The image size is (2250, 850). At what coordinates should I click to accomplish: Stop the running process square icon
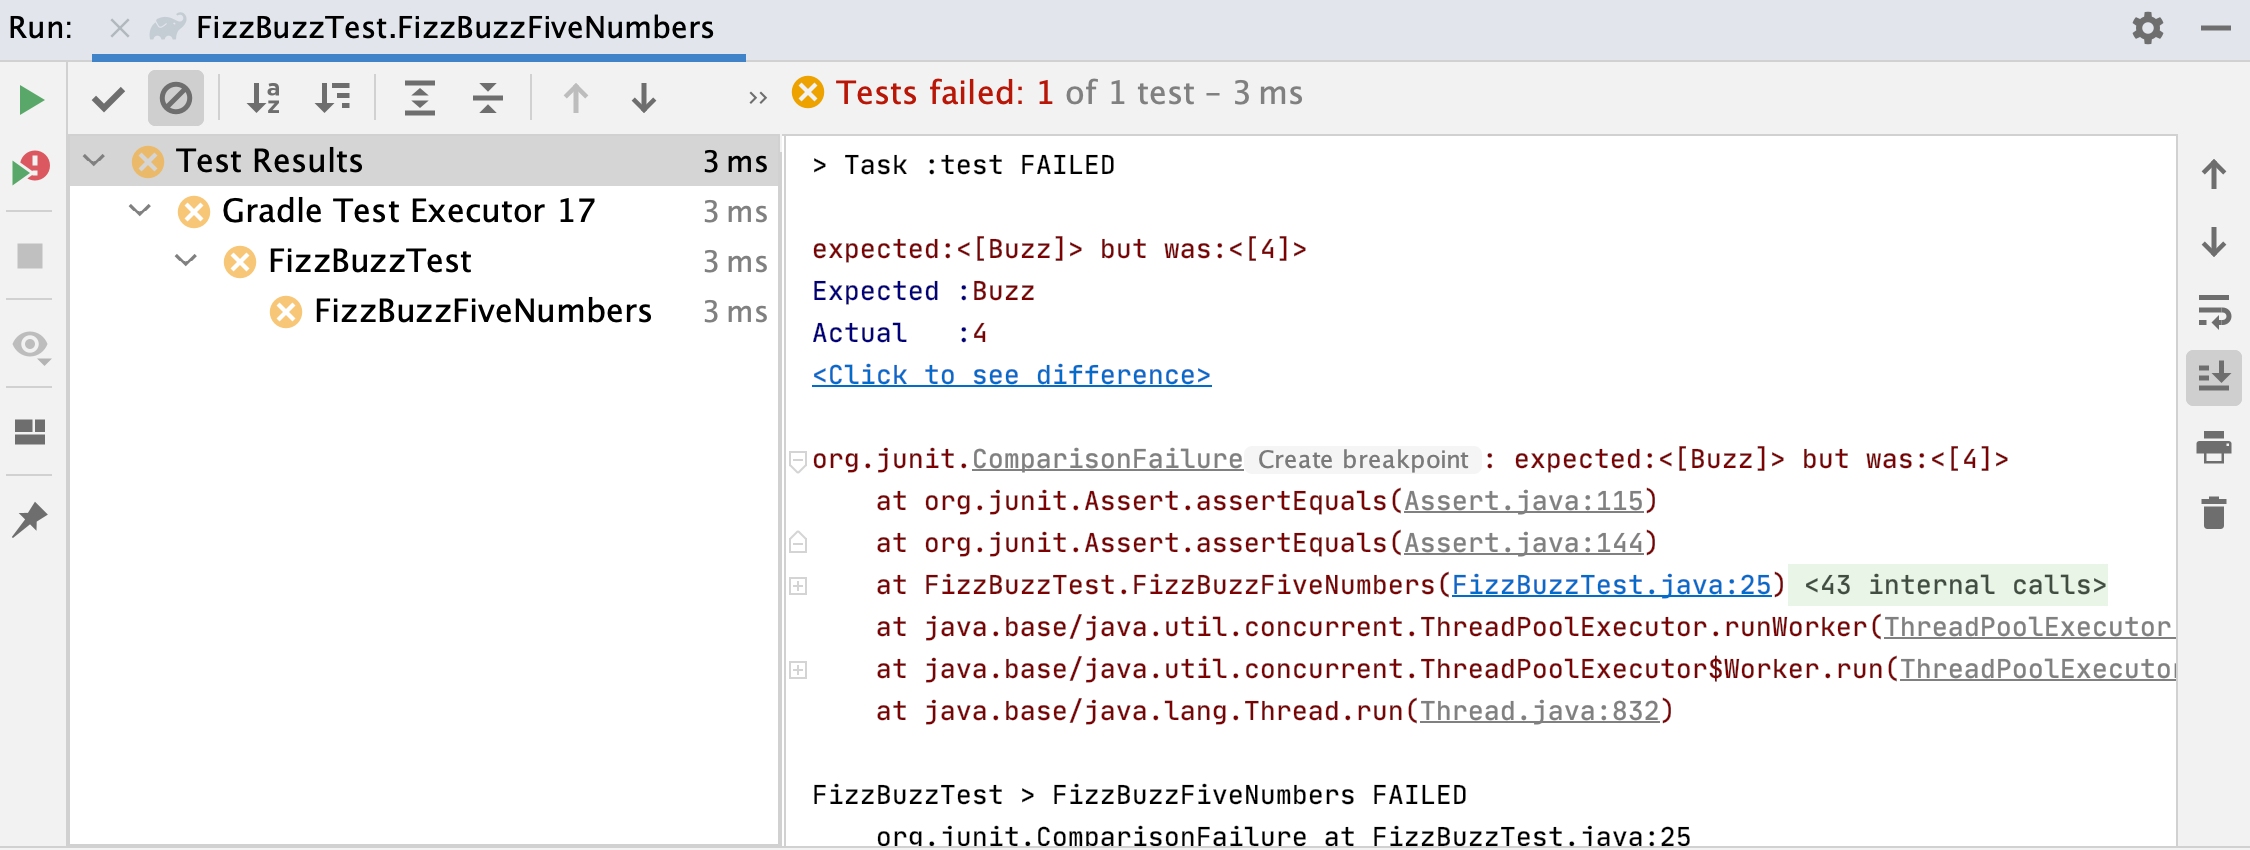[31, 256]
